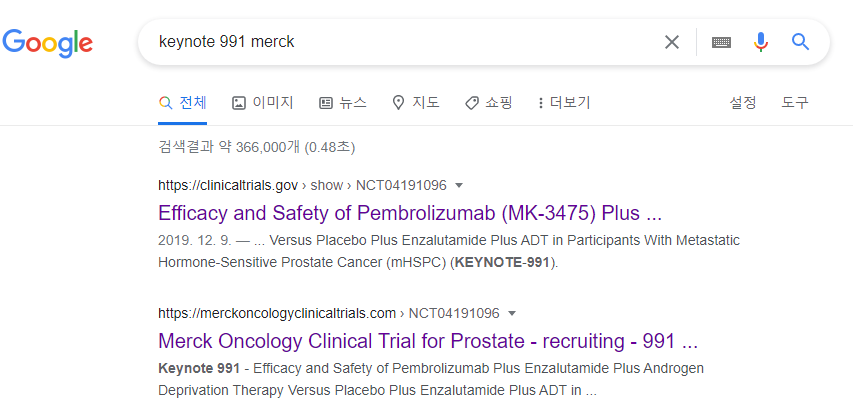This screenshot has height=411, width=853.
Task: Select the 전체 all results tab
Action: click(182, 102)
